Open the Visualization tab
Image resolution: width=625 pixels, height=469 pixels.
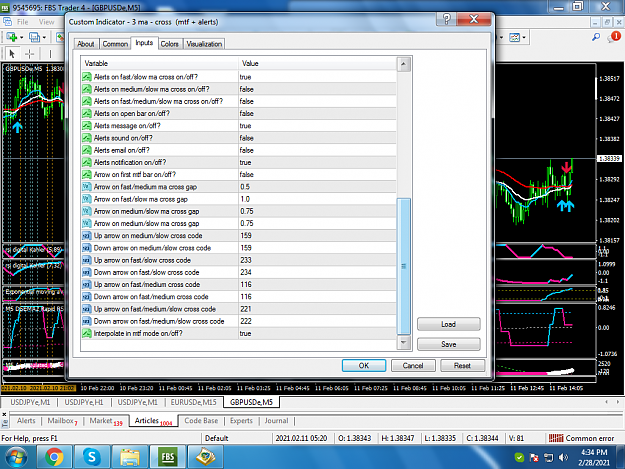pos(204,44)
